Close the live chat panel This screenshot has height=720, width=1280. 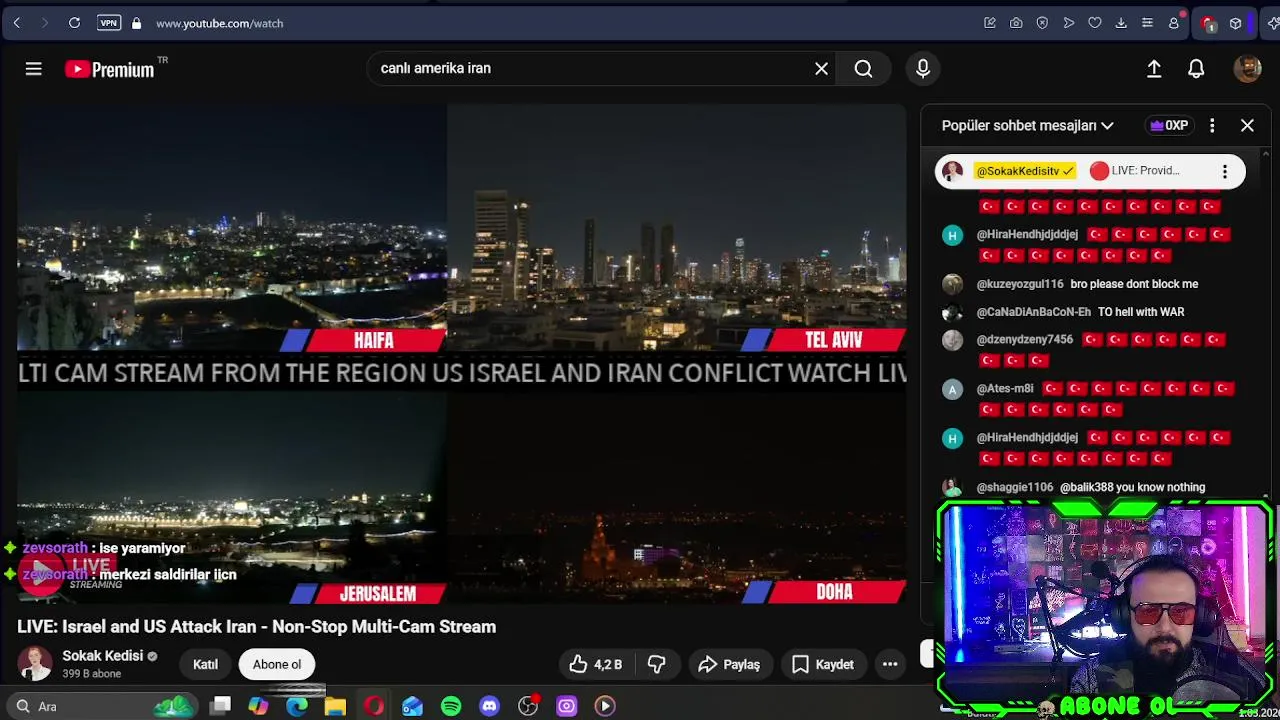pyautogui.click(x=1247, y=125)
